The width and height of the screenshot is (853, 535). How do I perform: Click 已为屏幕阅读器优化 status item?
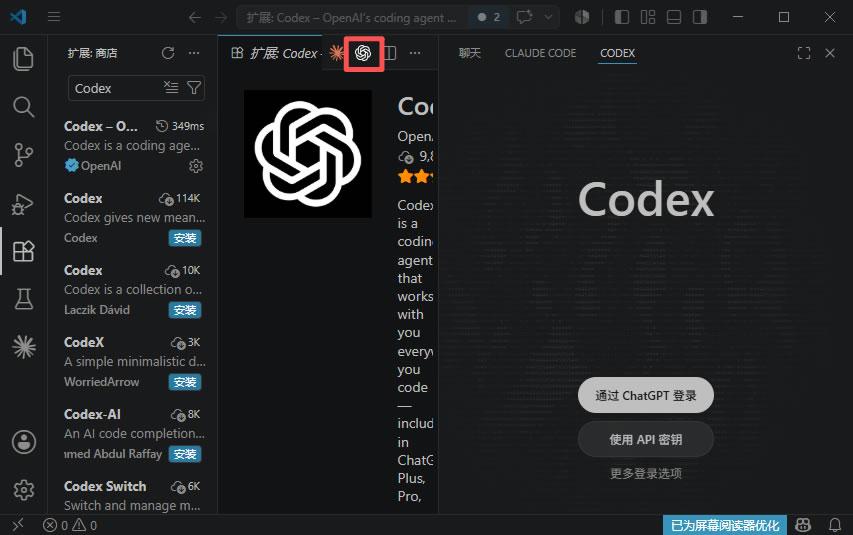click(x=725, y=525)
